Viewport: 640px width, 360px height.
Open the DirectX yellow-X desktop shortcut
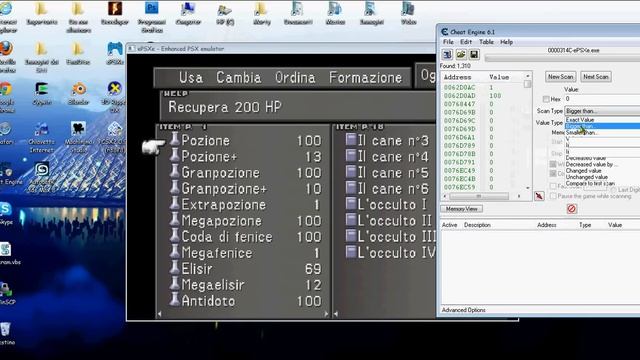(115, 97)
